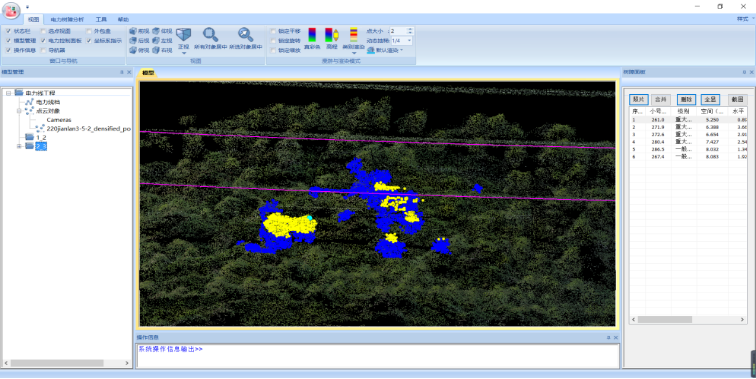The height and width of the screenshot is (379, 756).
Task: Collapse the root power line project node
Action: (8, 93)
